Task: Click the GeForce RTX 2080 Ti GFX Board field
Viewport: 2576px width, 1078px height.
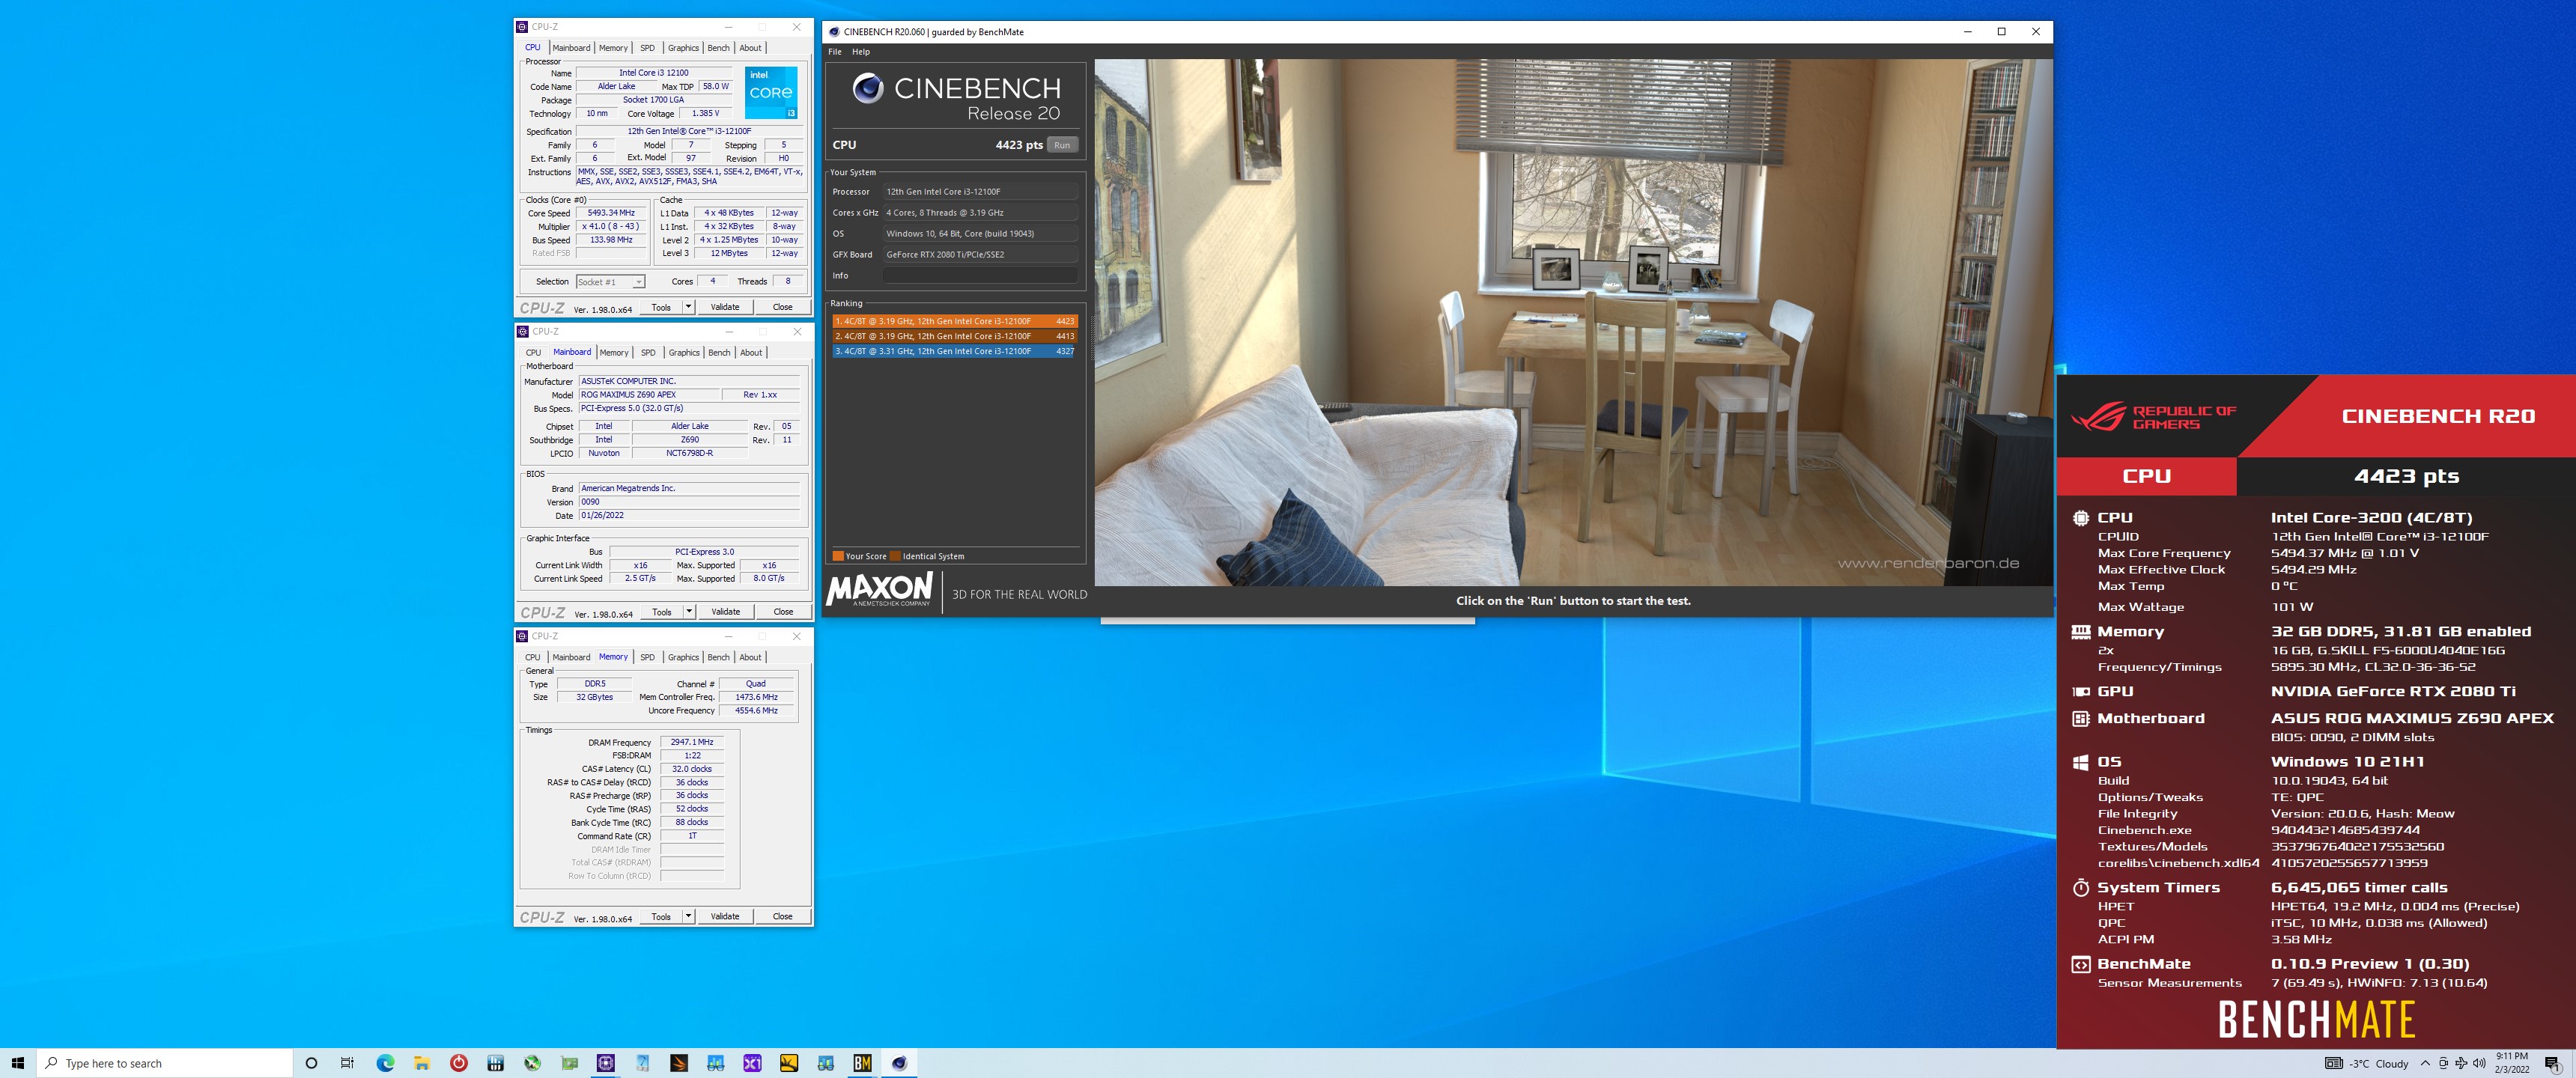Action: [980, 255]
